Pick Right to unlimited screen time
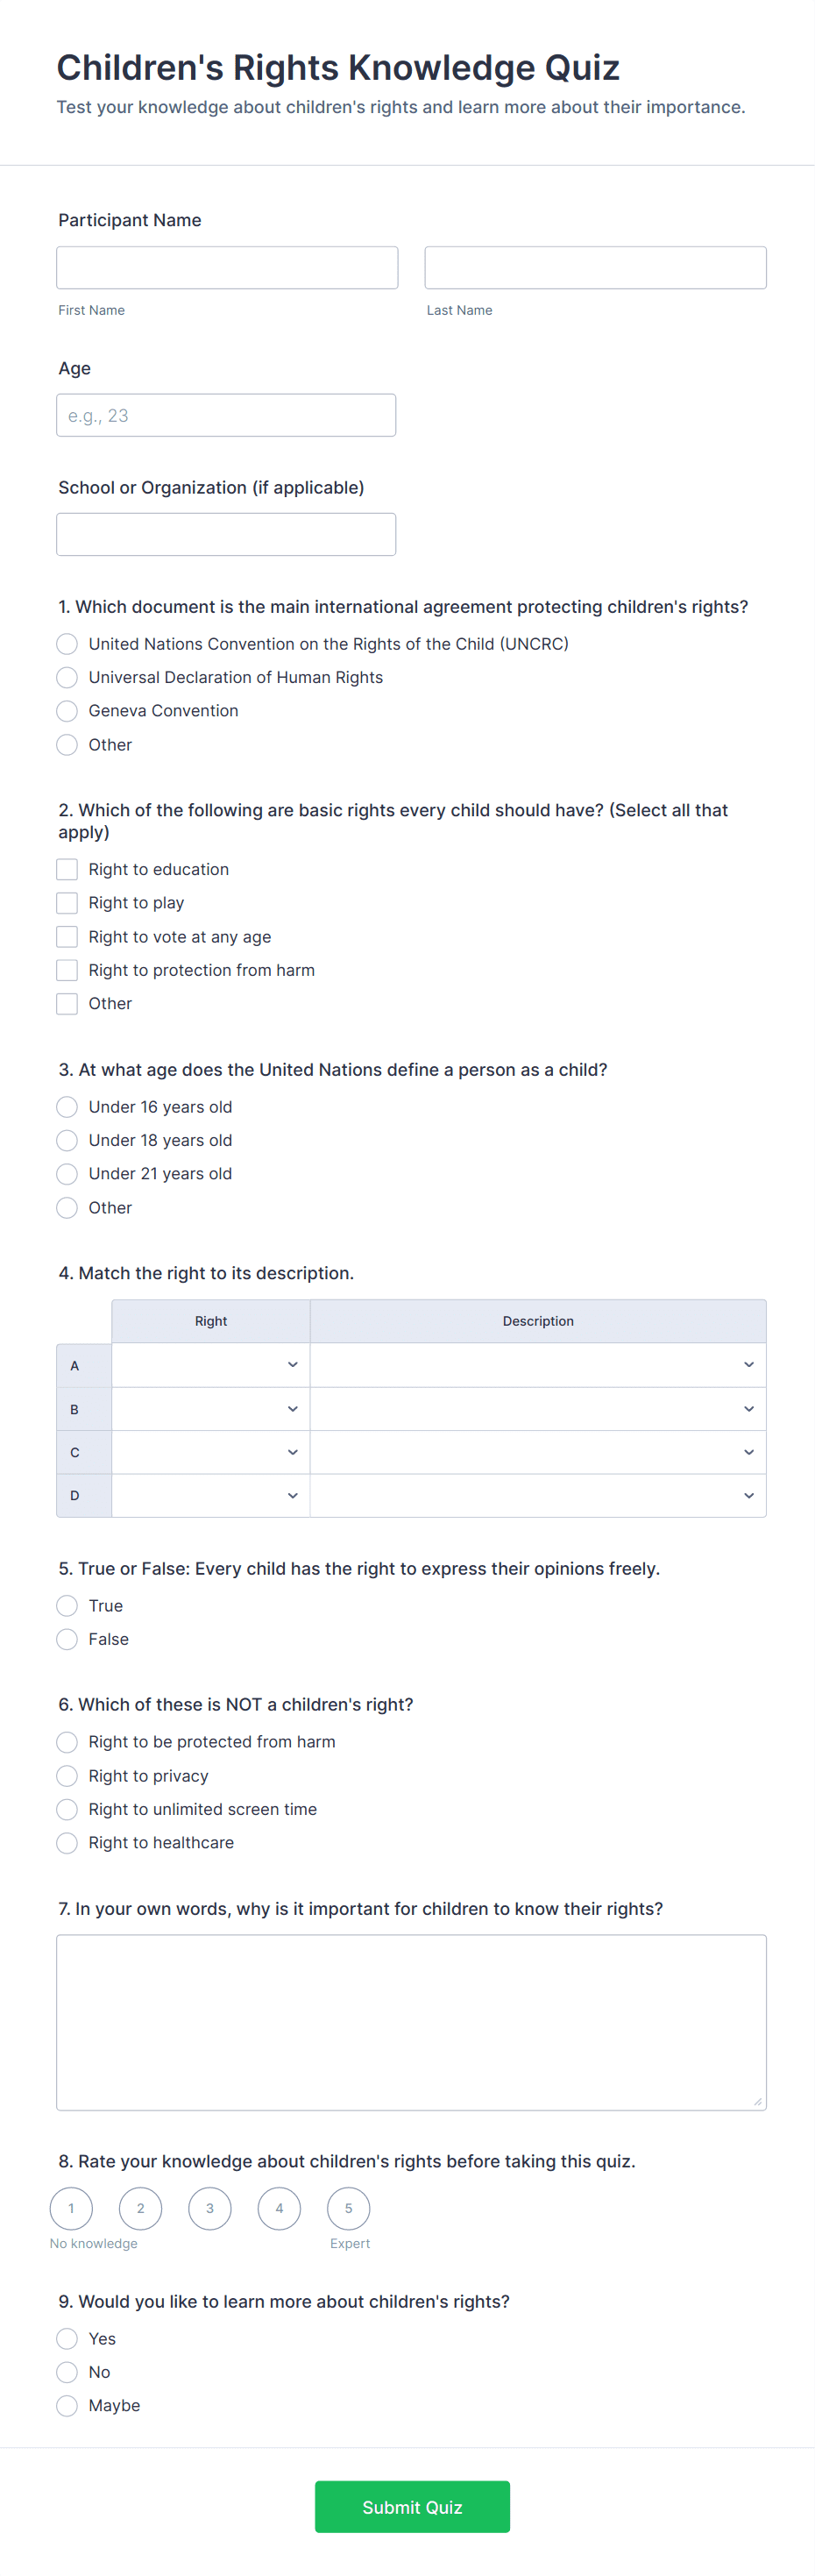The image size is (815, 2576). click(67, 1809)
